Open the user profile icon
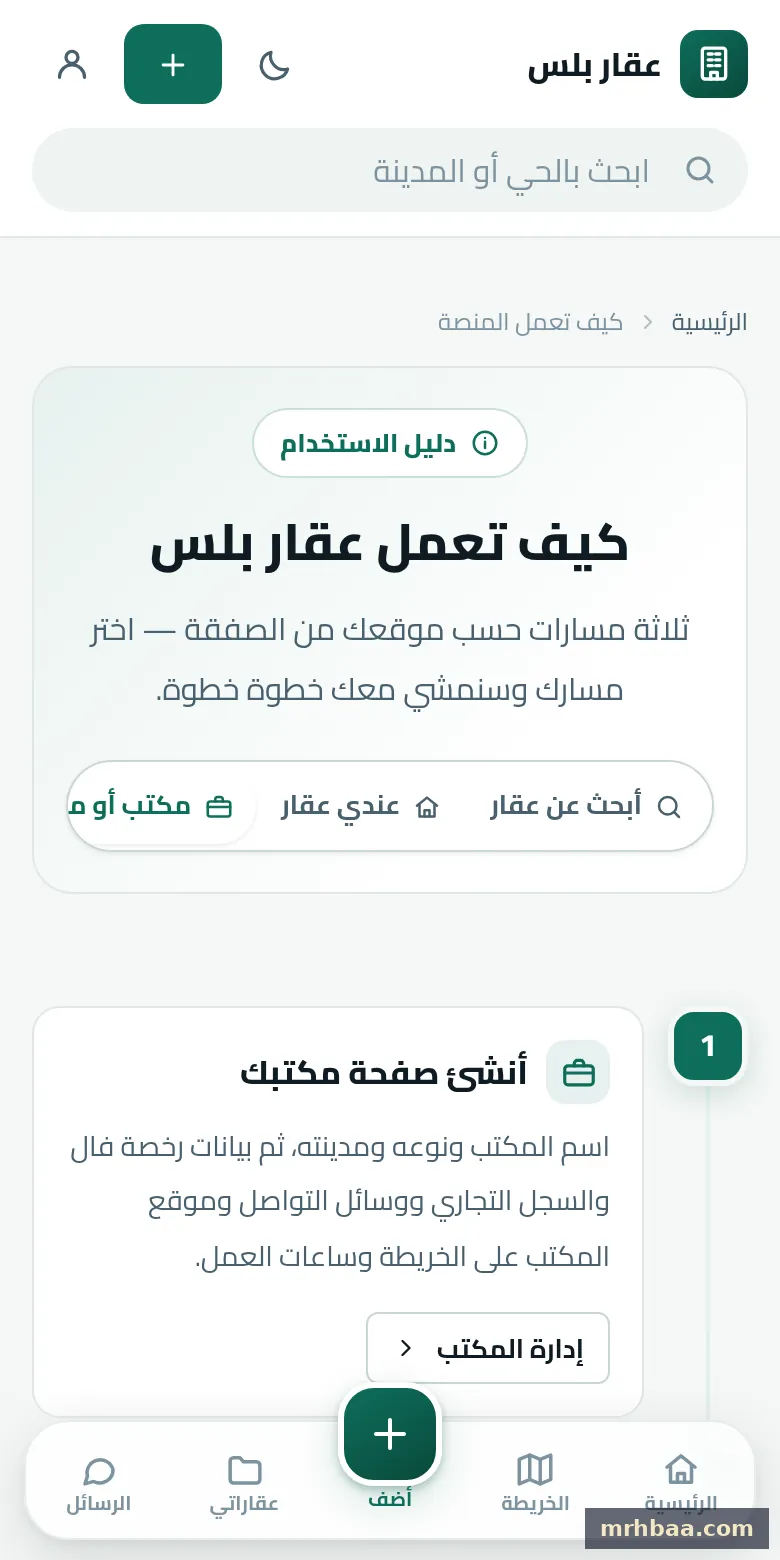780x1560 pixels. [x=72, y=65]
